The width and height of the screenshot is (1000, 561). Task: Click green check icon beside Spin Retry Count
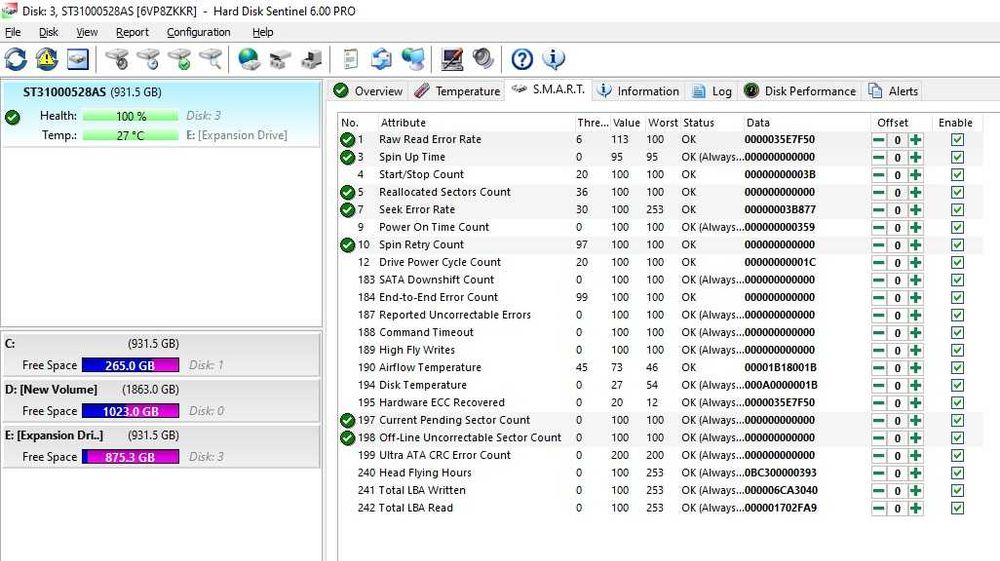(x=348, y=245)
